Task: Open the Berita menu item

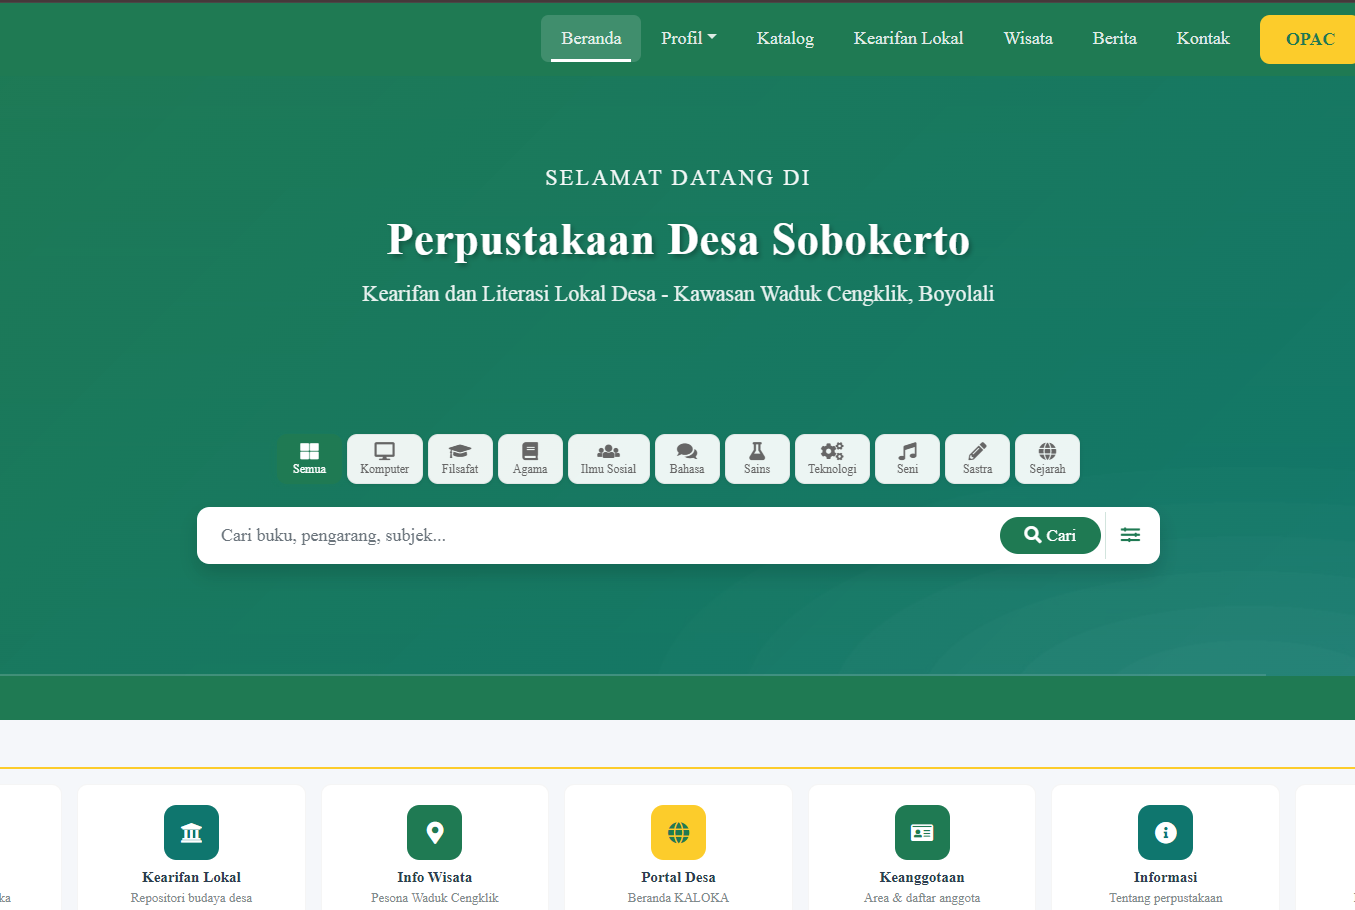Action: click(1114, 38)
